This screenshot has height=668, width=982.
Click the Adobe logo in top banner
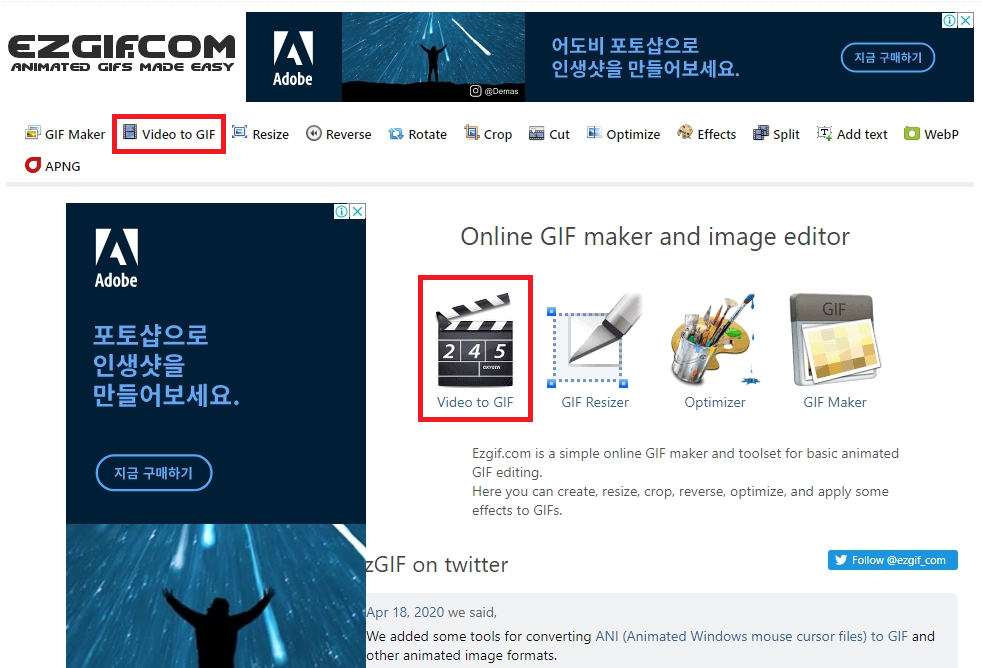tap(293, 58)
